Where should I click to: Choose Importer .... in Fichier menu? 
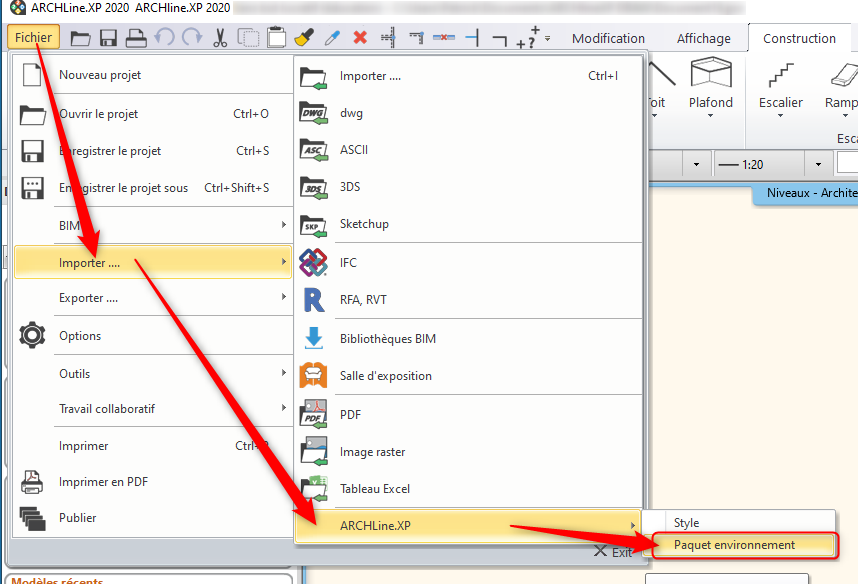click(x=153, y=262)
